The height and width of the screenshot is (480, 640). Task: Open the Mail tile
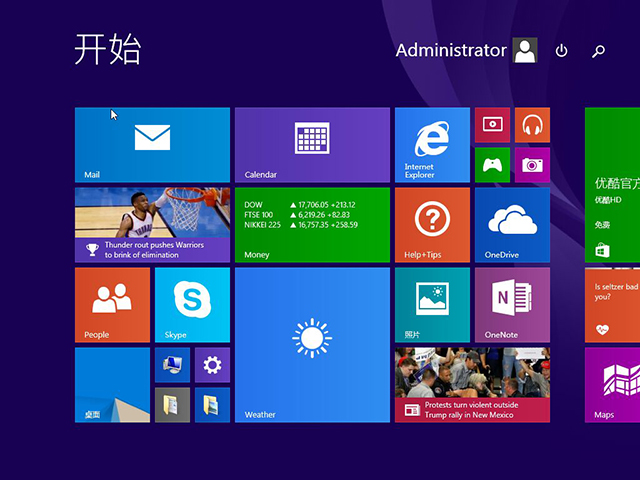pyautogui.click(x=152, y=145)
